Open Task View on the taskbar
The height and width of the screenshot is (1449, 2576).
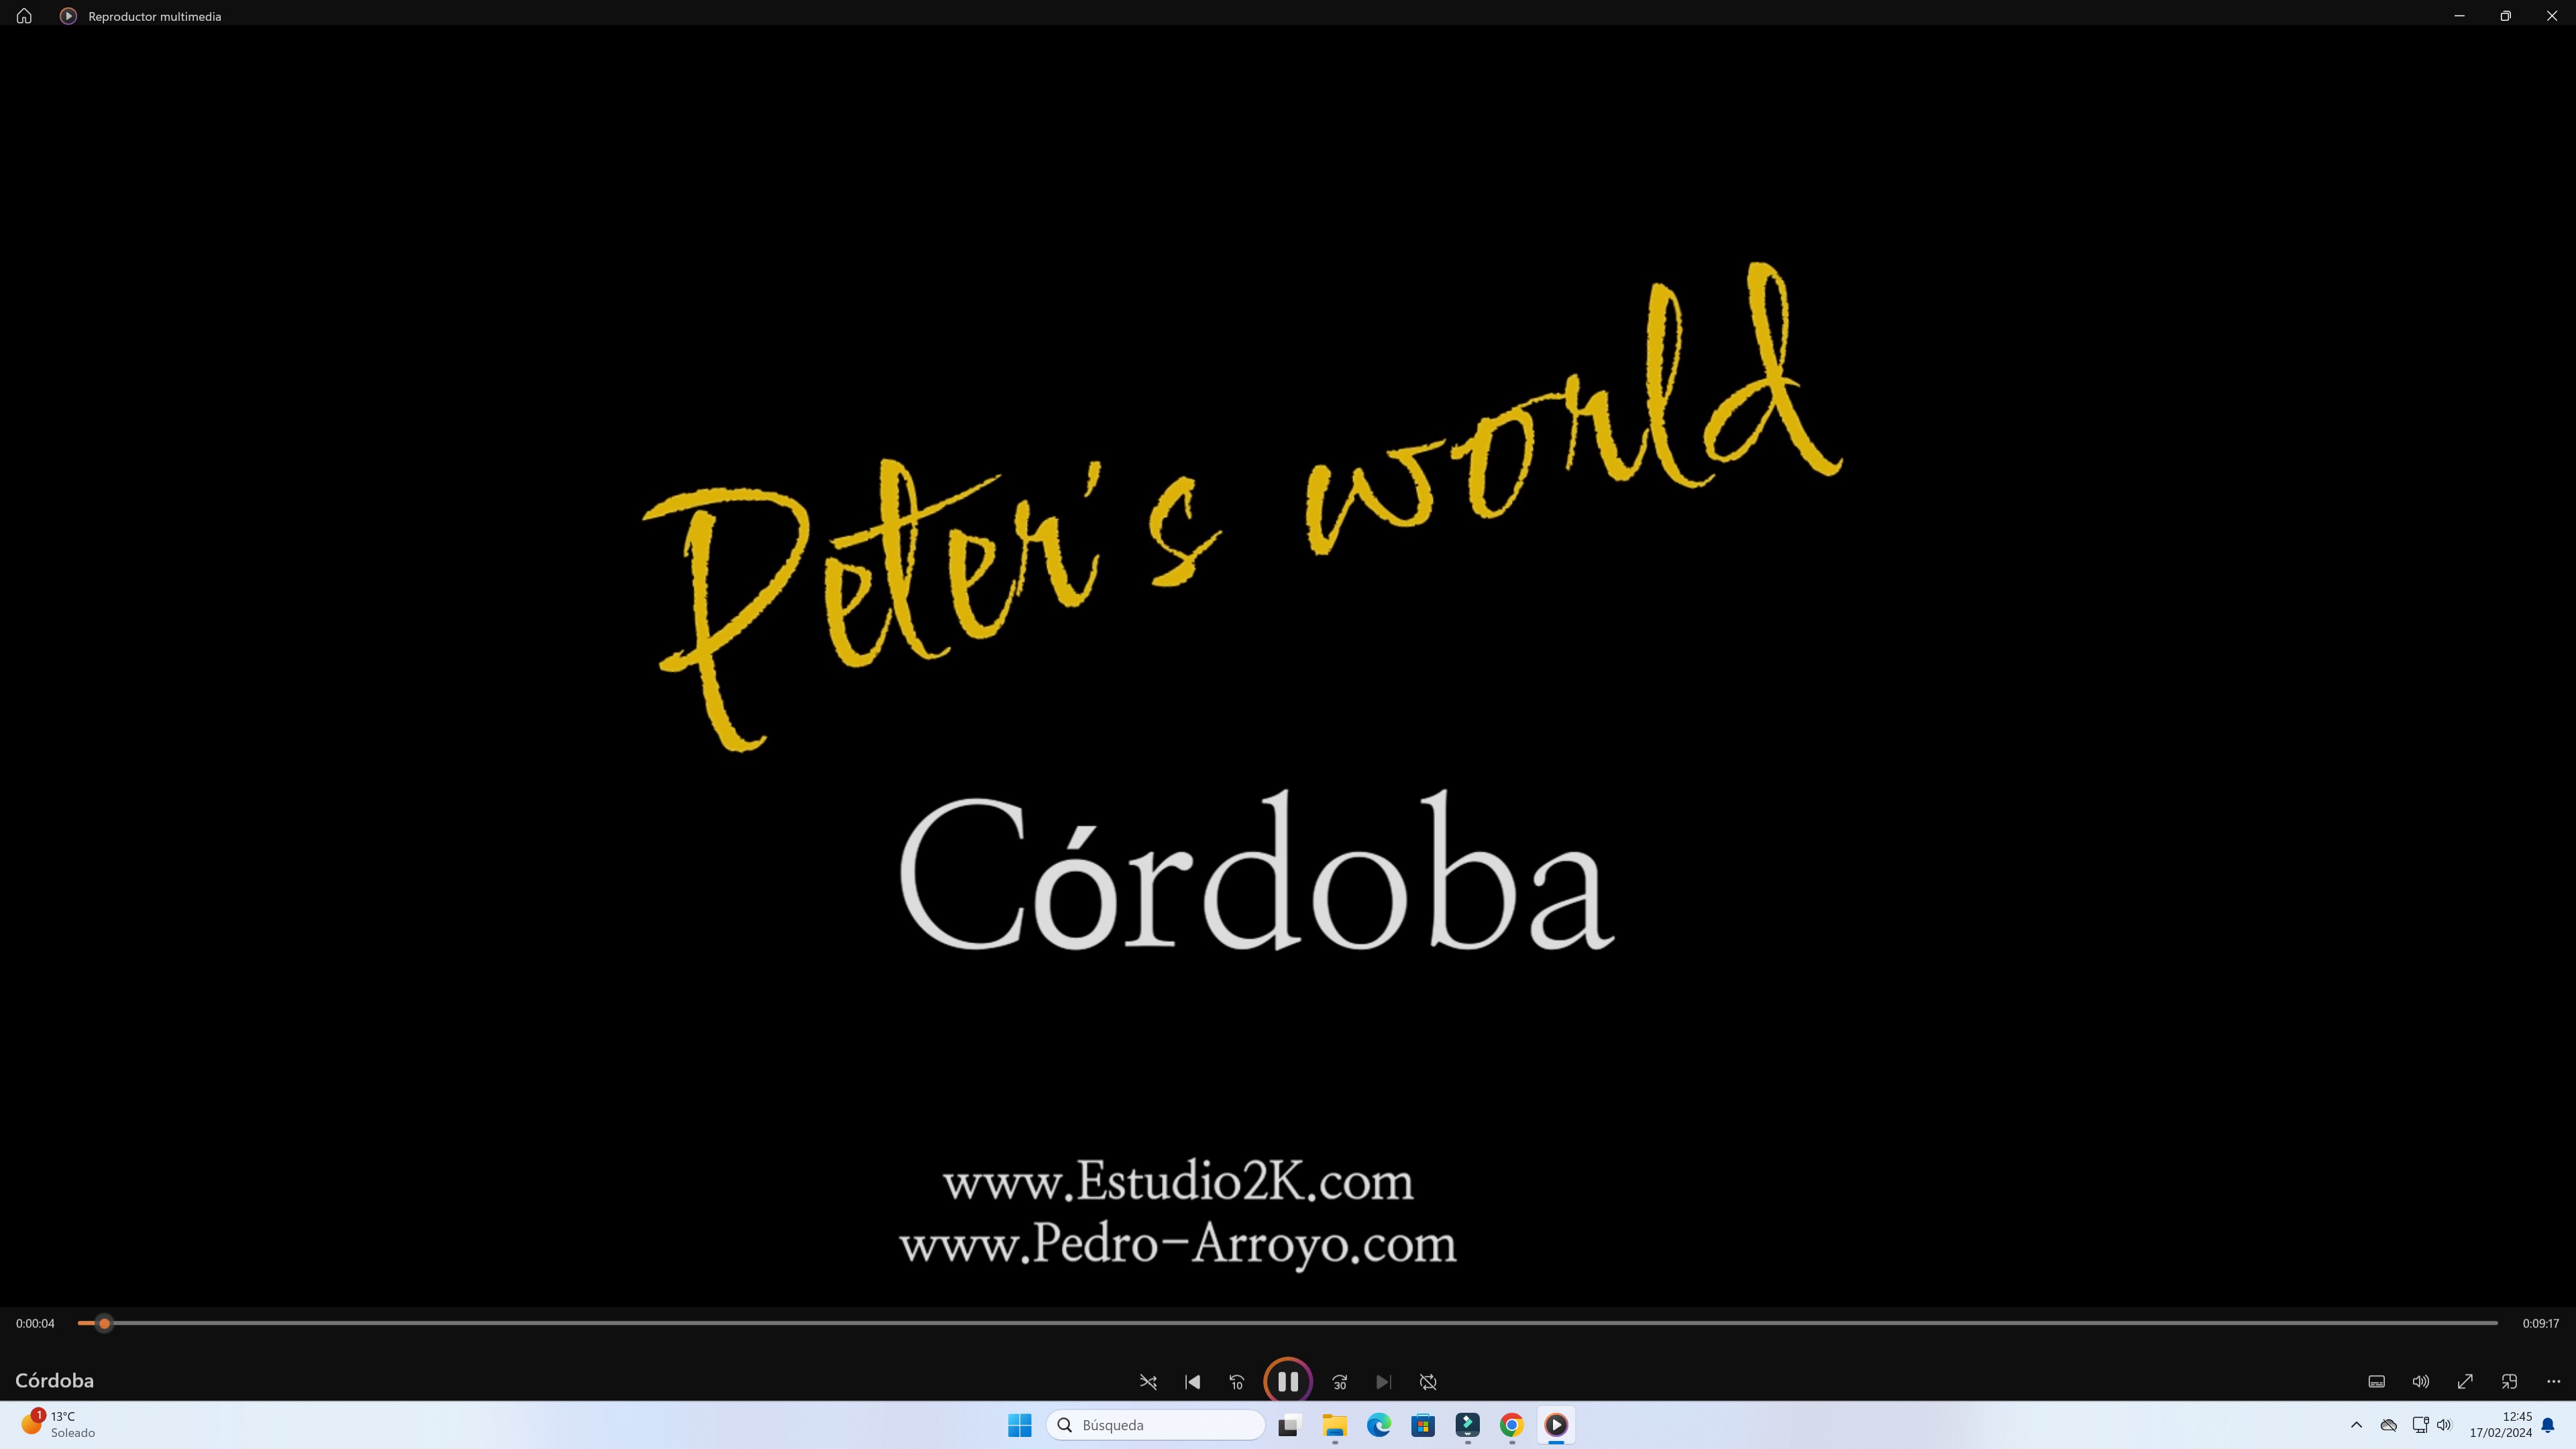[x=1289, y=1425]
